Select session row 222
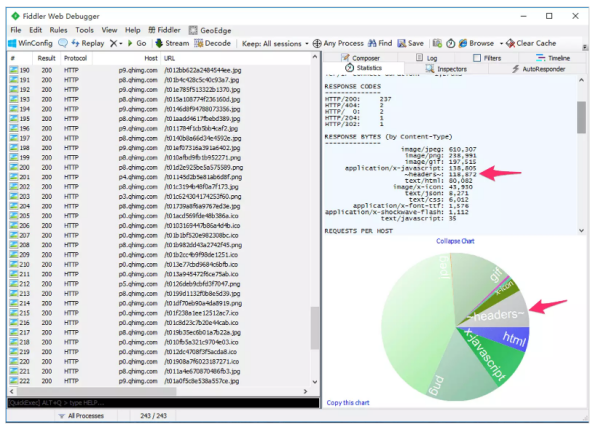This screenshot has width=593, height=427. 159,381
